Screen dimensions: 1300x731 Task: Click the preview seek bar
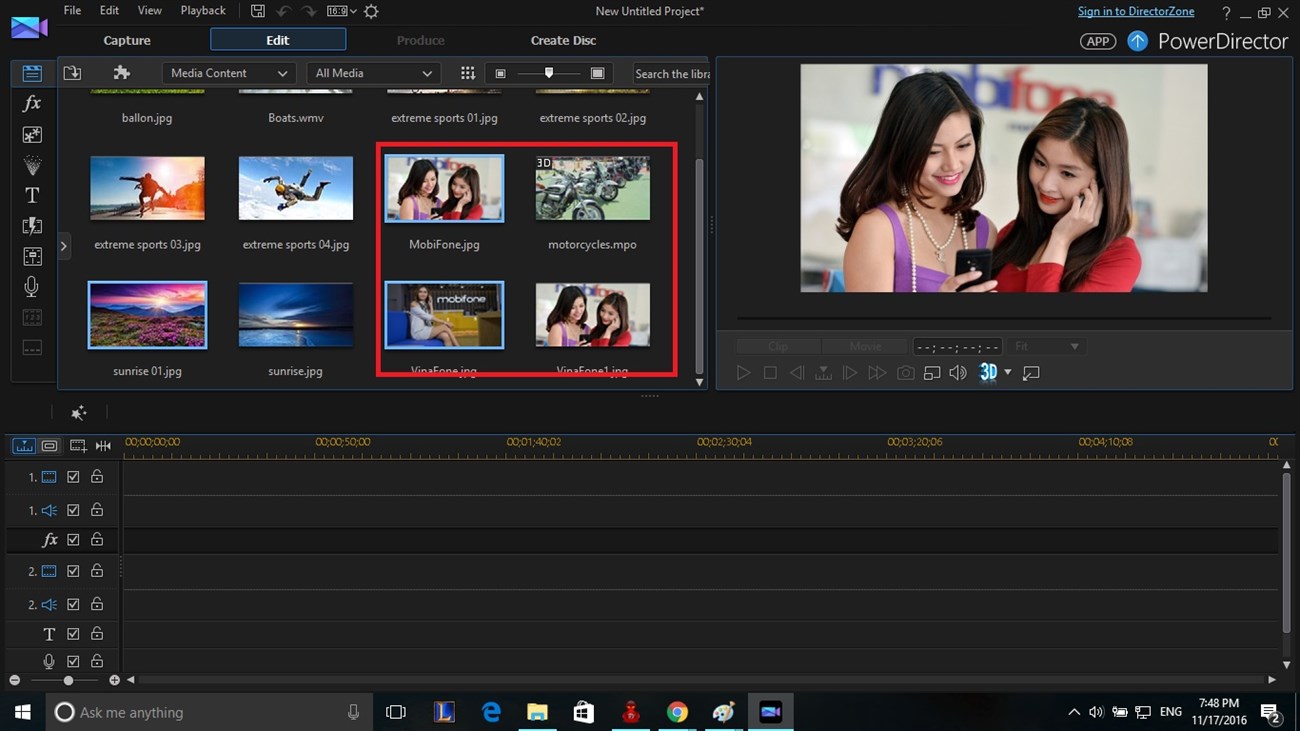pos(1003,318)
